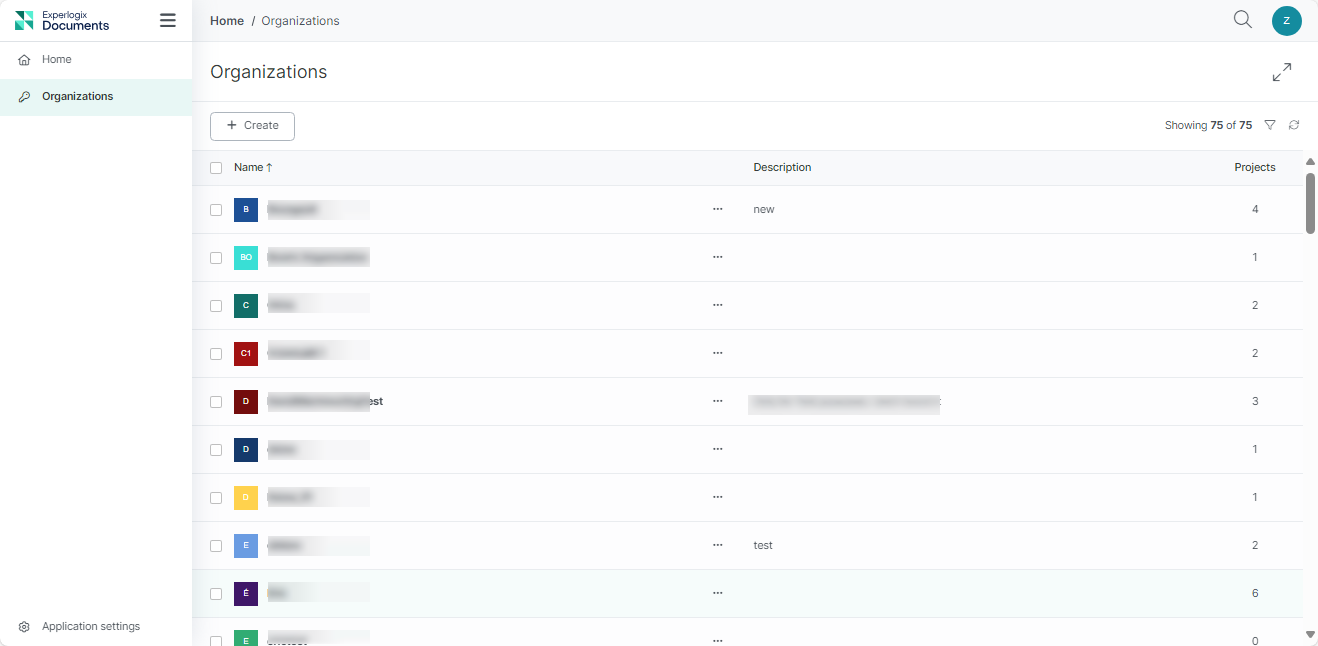Open ellipsis menu for the row with 6 projects
1318x646 pixels.
point(717,594)
